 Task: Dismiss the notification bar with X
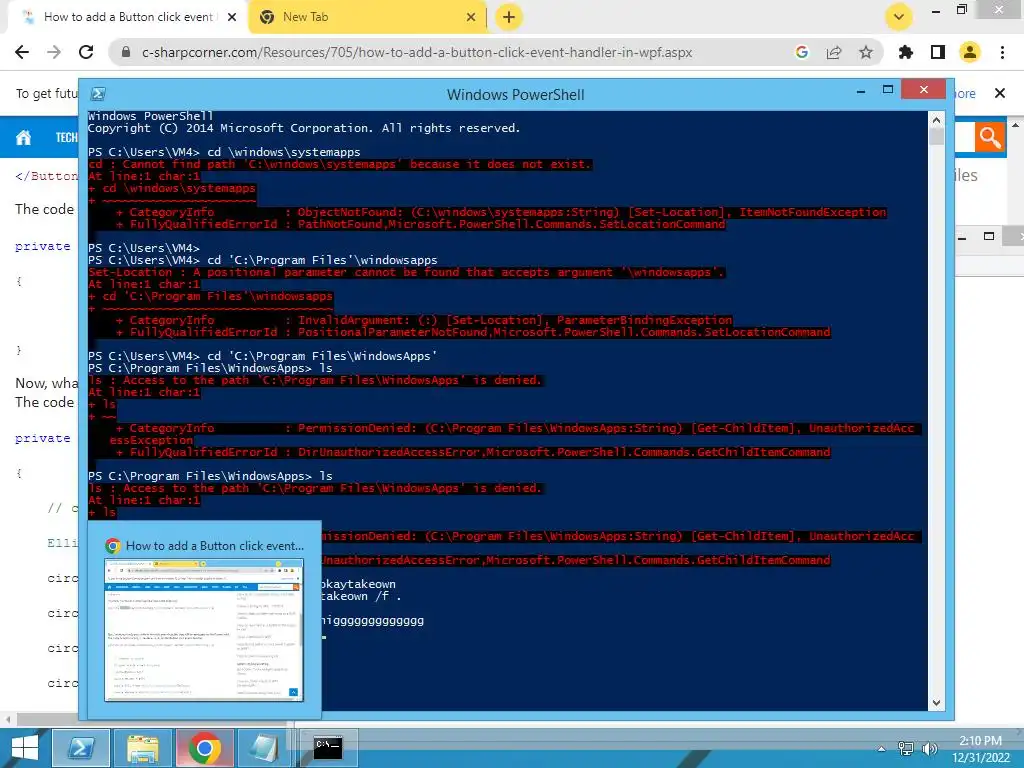tap(1000, 93)
